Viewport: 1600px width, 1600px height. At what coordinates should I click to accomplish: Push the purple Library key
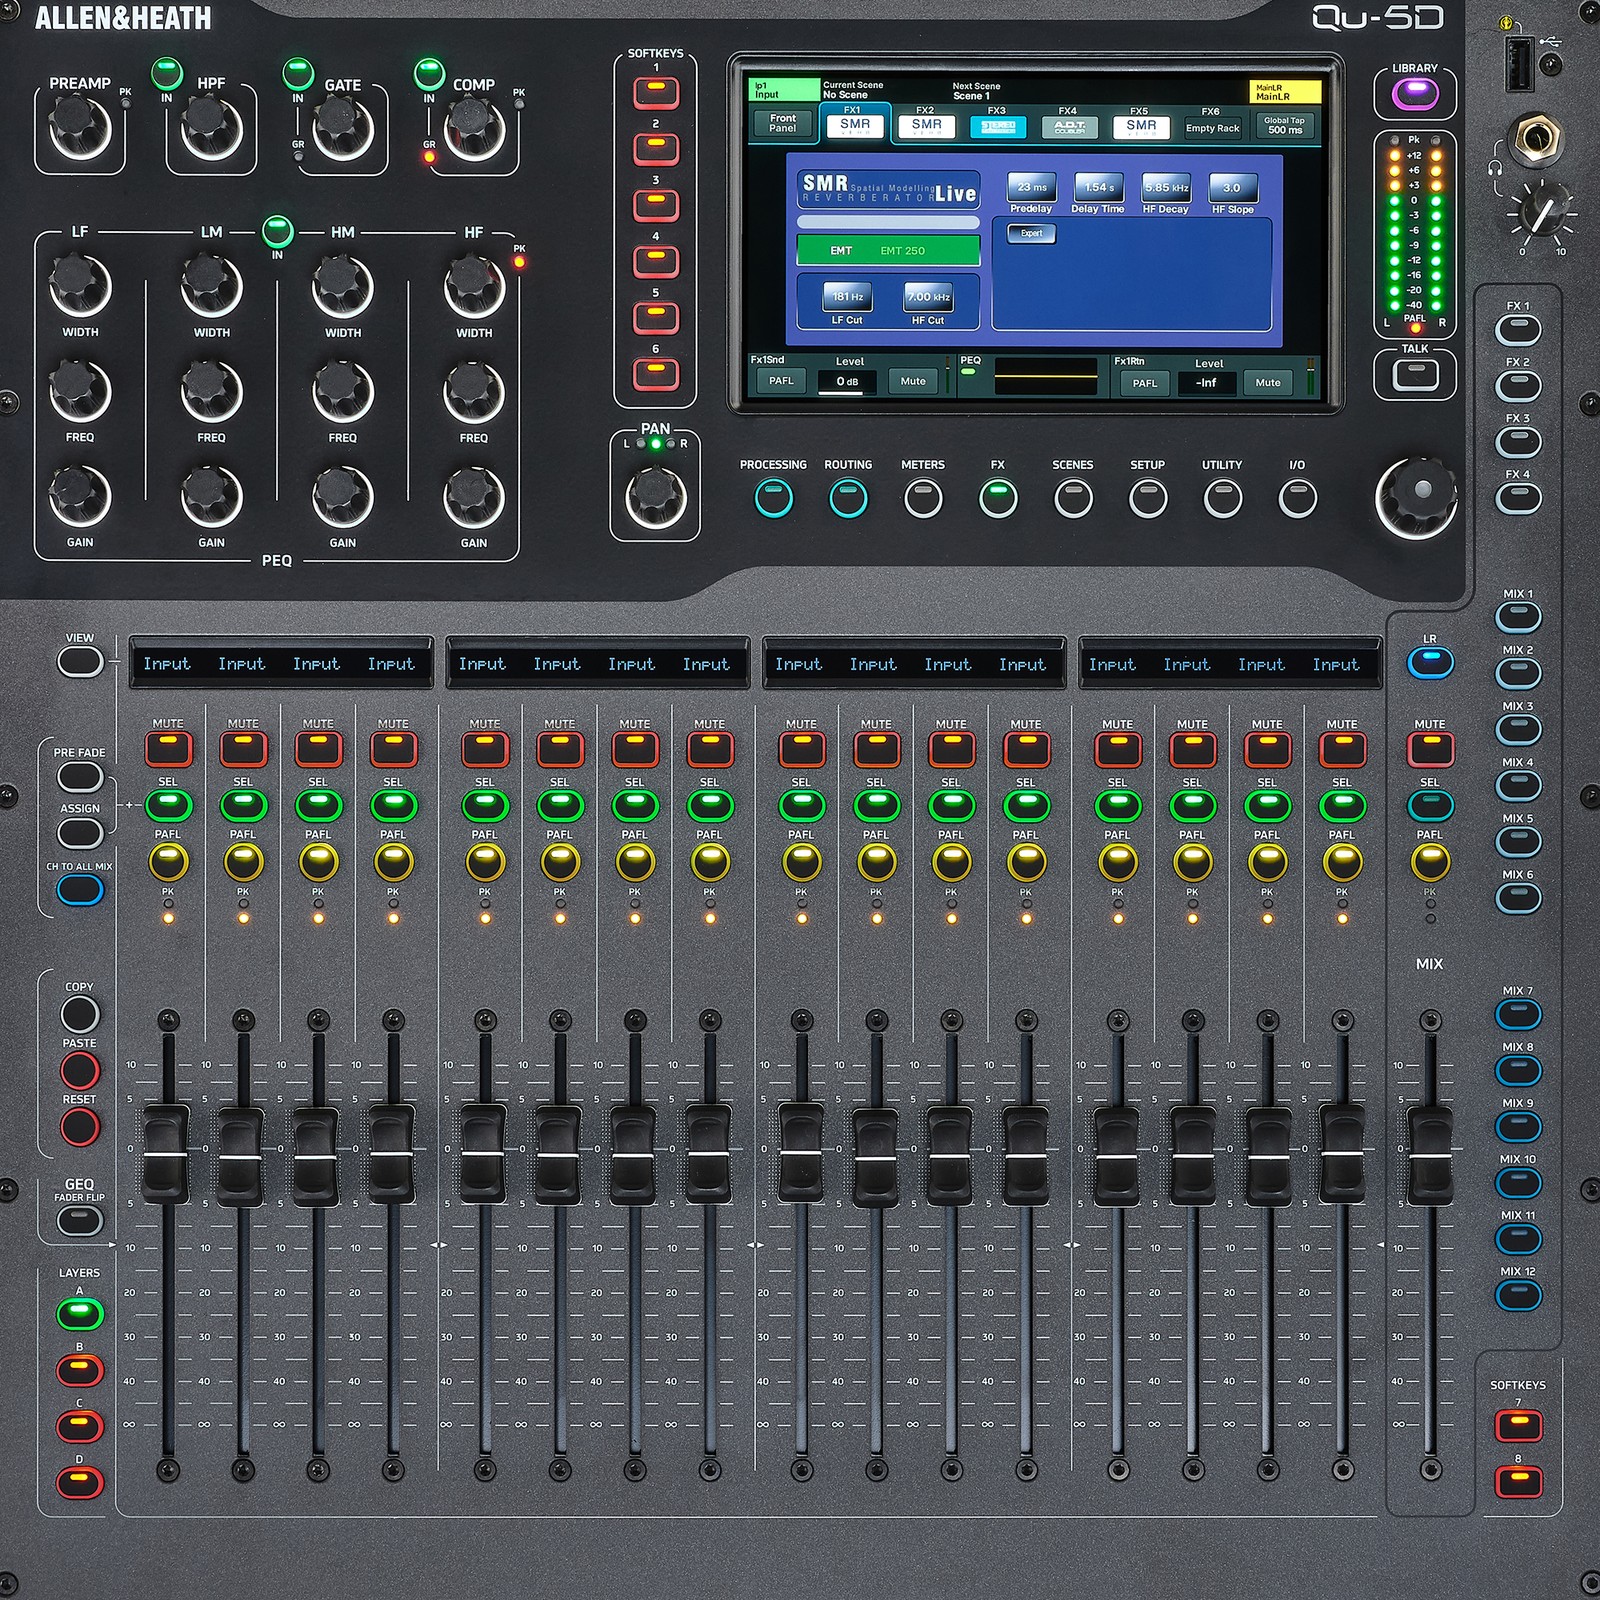click(1415, 95)
